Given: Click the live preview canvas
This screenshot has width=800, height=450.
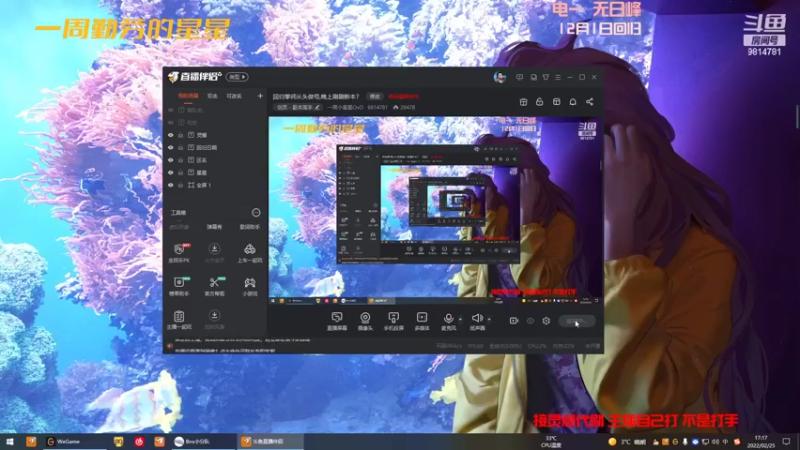Looking at the screenshot, I should point(435,211).
